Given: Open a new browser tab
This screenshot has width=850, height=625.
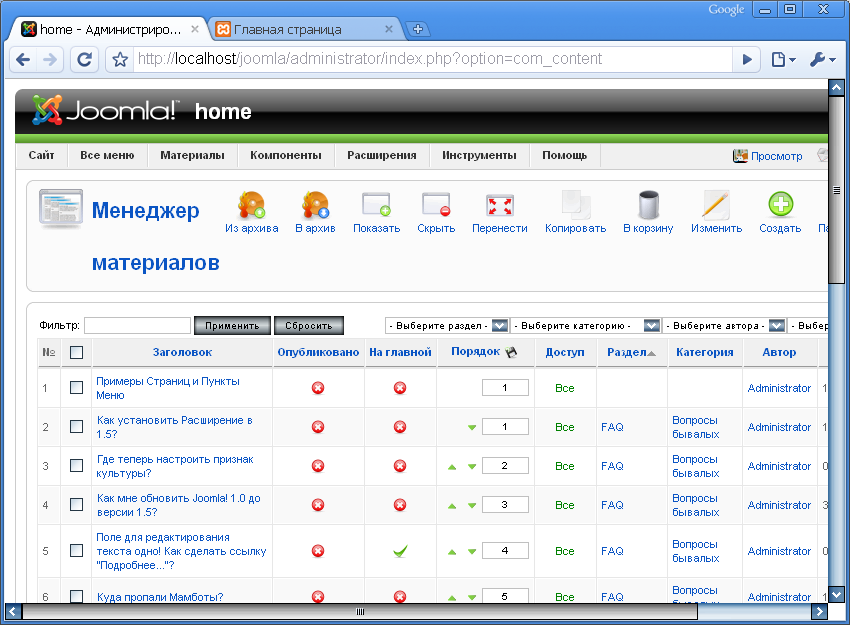Looking at the screenshot, I should pos(417,29).
